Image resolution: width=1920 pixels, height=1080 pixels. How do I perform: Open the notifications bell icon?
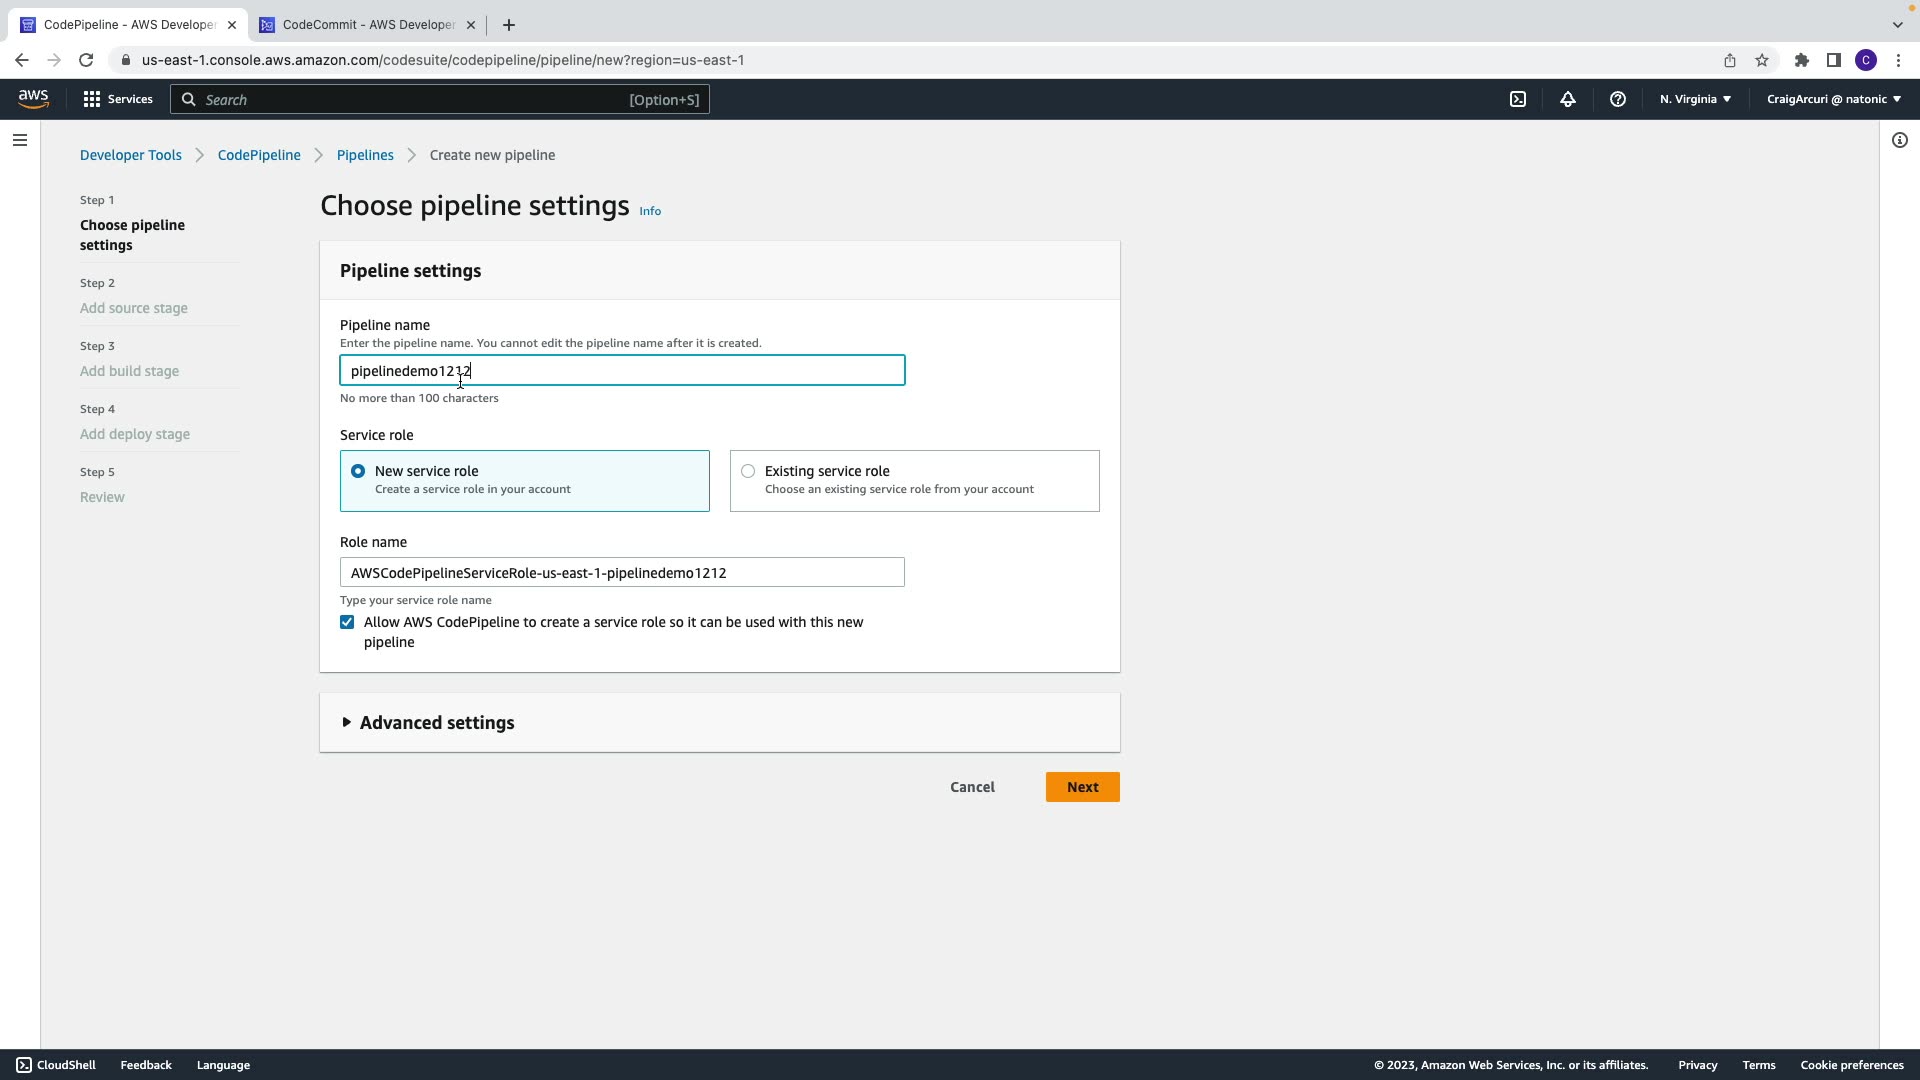(1568, 99)
